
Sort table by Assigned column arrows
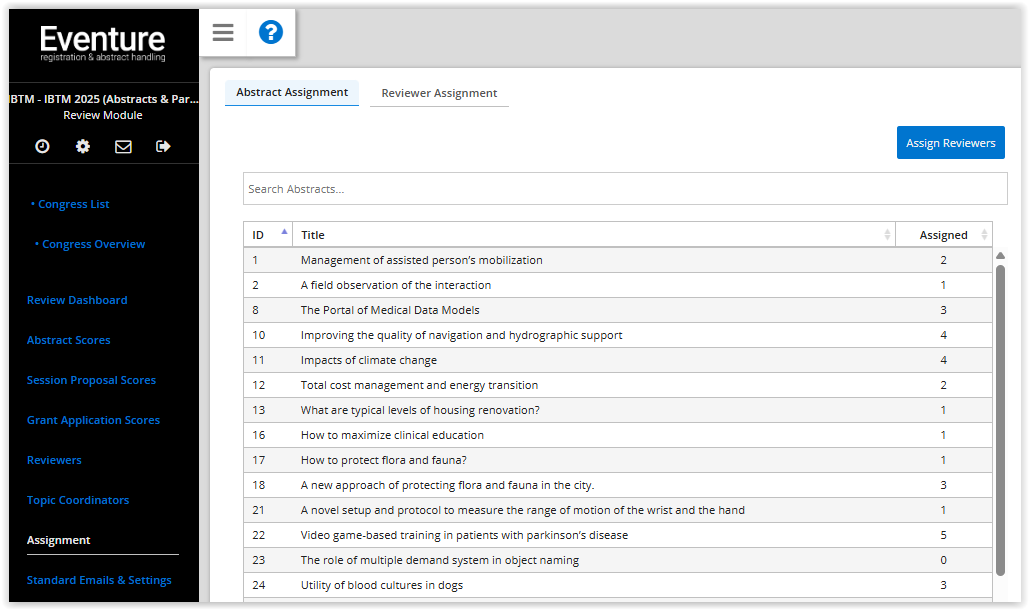984,235
